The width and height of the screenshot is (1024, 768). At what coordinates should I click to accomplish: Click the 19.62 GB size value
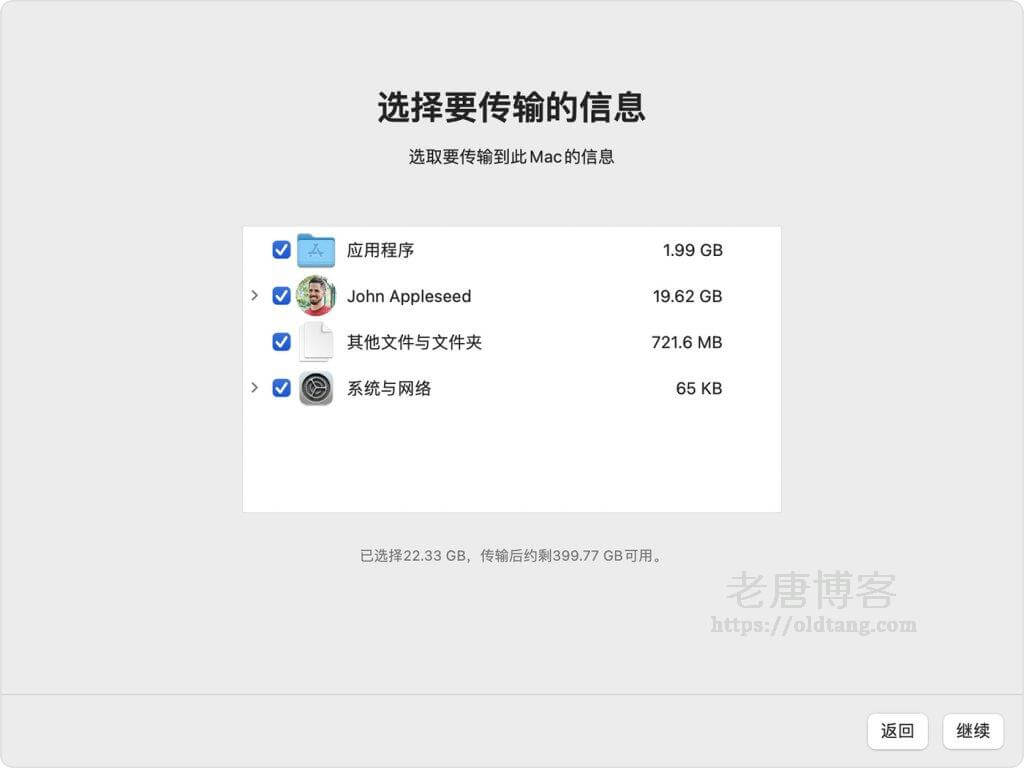click(687, 296)
